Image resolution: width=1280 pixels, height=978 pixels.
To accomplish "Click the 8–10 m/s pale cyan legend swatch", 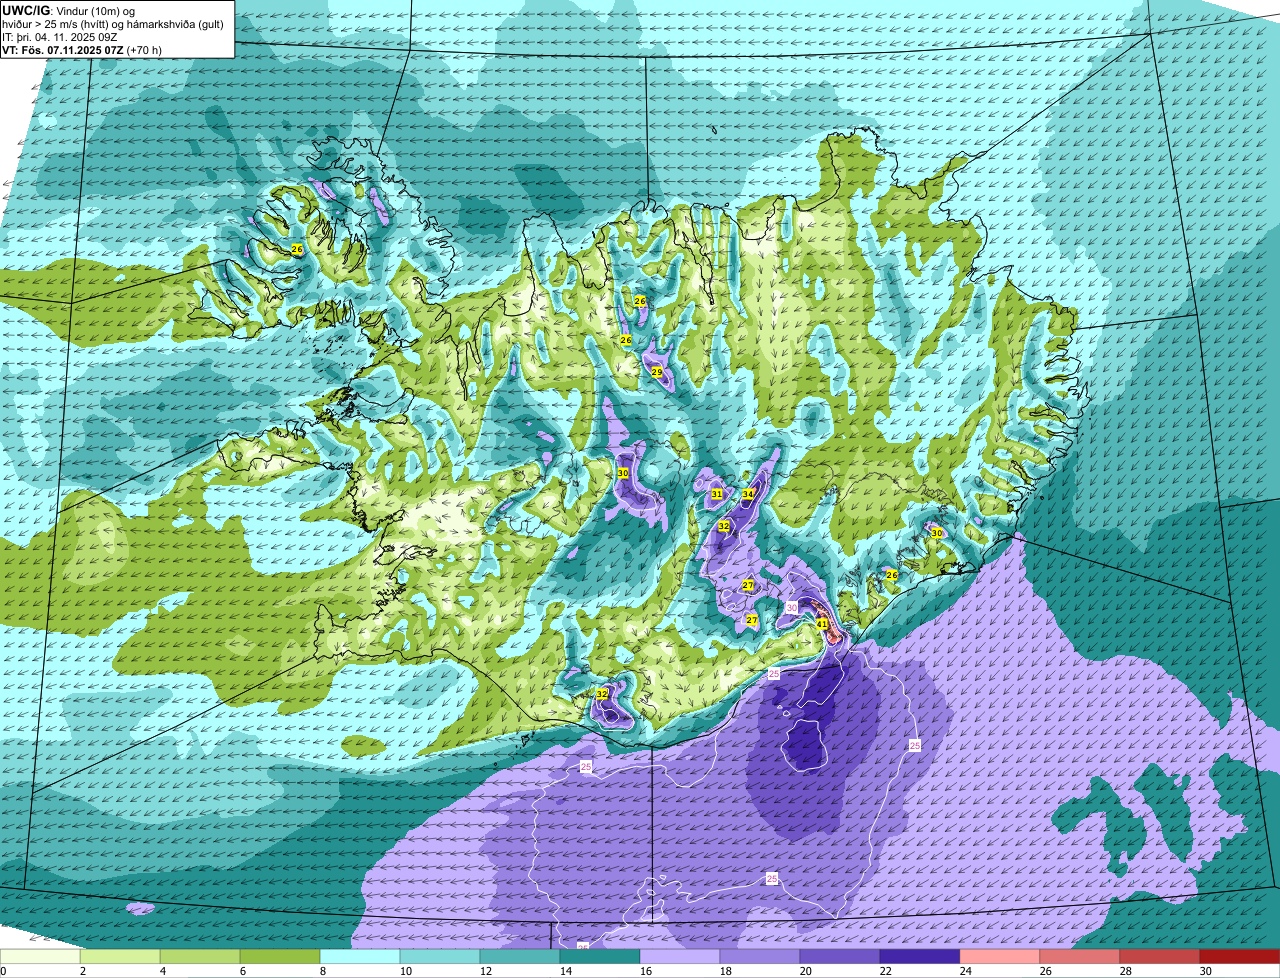I will point(360,957).
